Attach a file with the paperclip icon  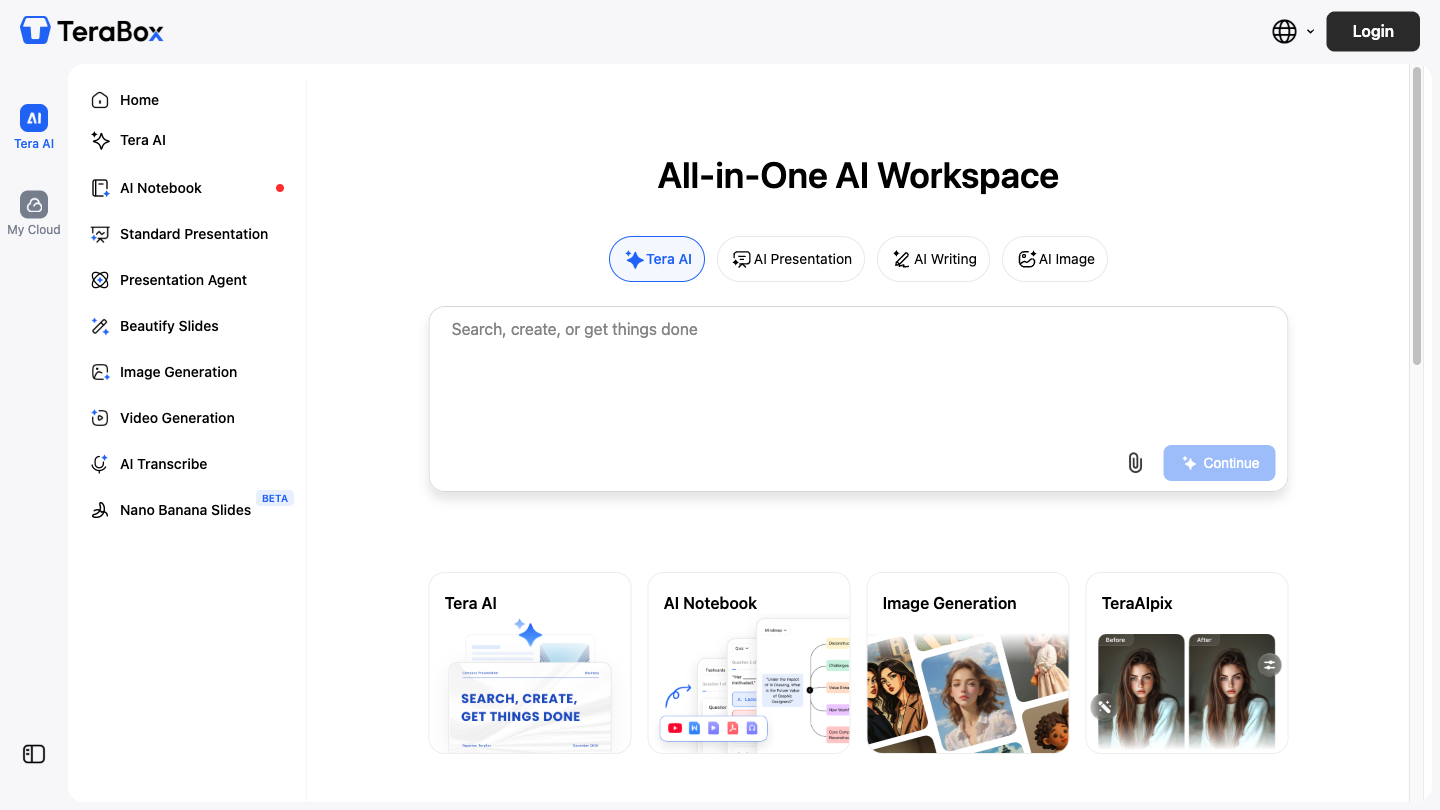point(1135,463)
